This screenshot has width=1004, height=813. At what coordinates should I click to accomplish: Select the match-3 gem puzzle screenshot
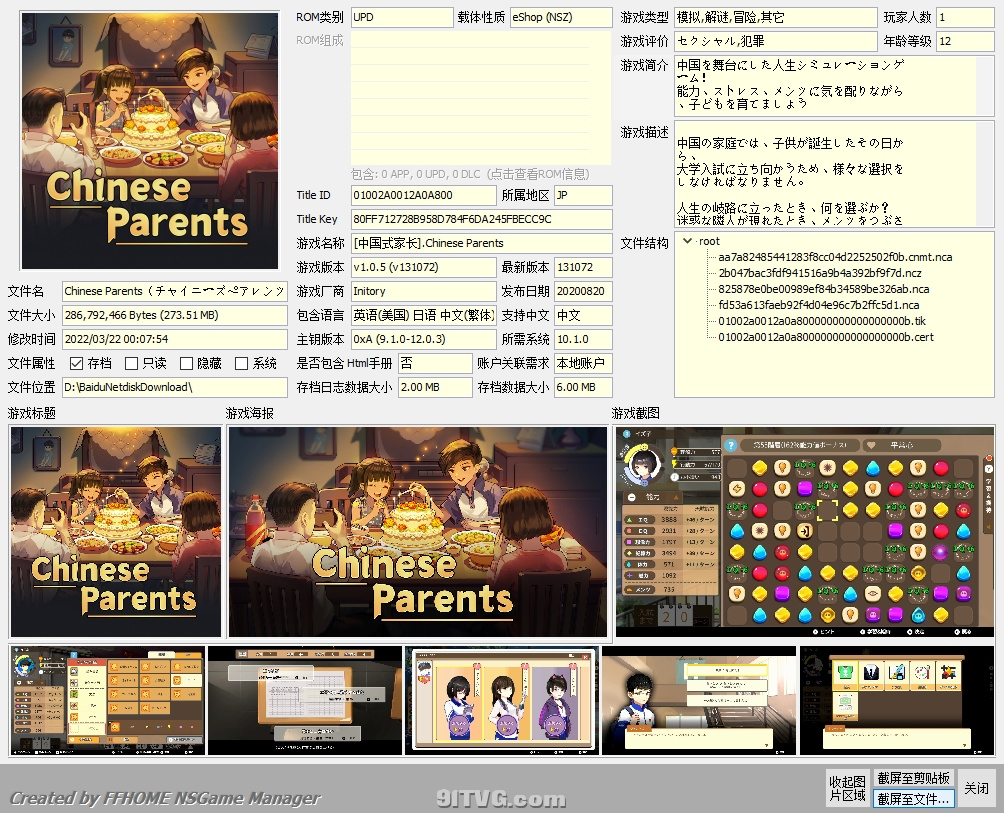804,531
